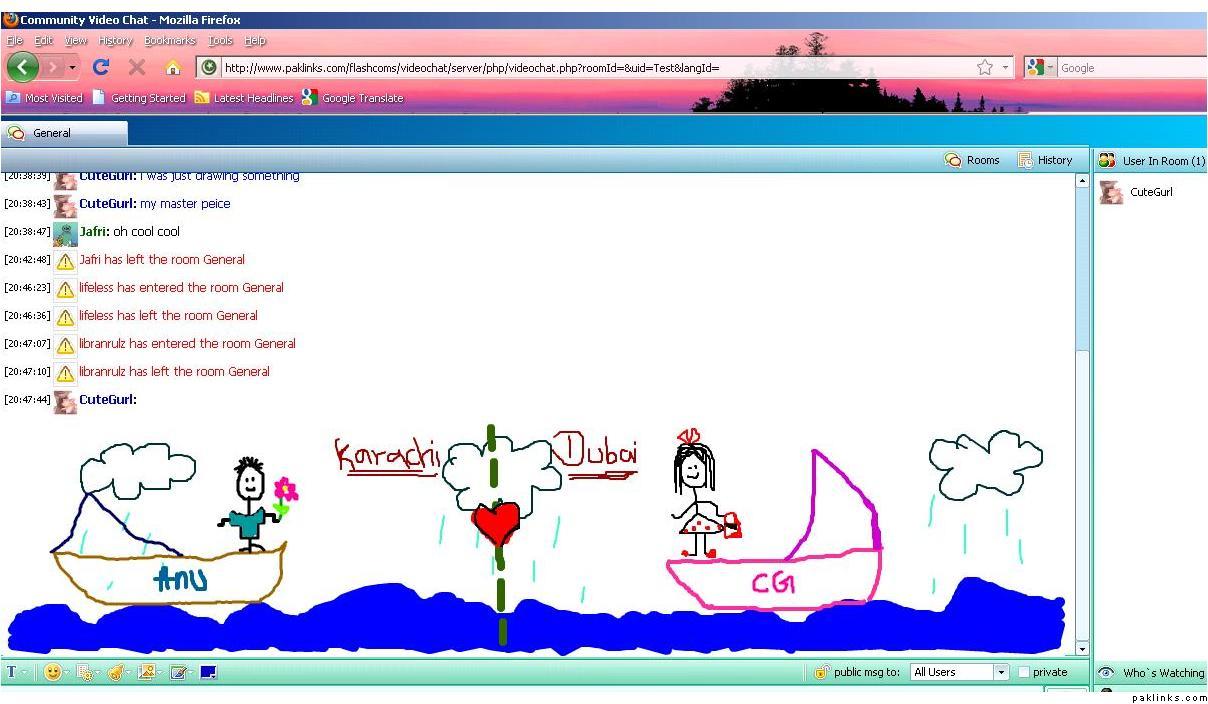Click the chat scrollbar down arrow
Screen dimensions: 1208x704
tap(1082, 649)
